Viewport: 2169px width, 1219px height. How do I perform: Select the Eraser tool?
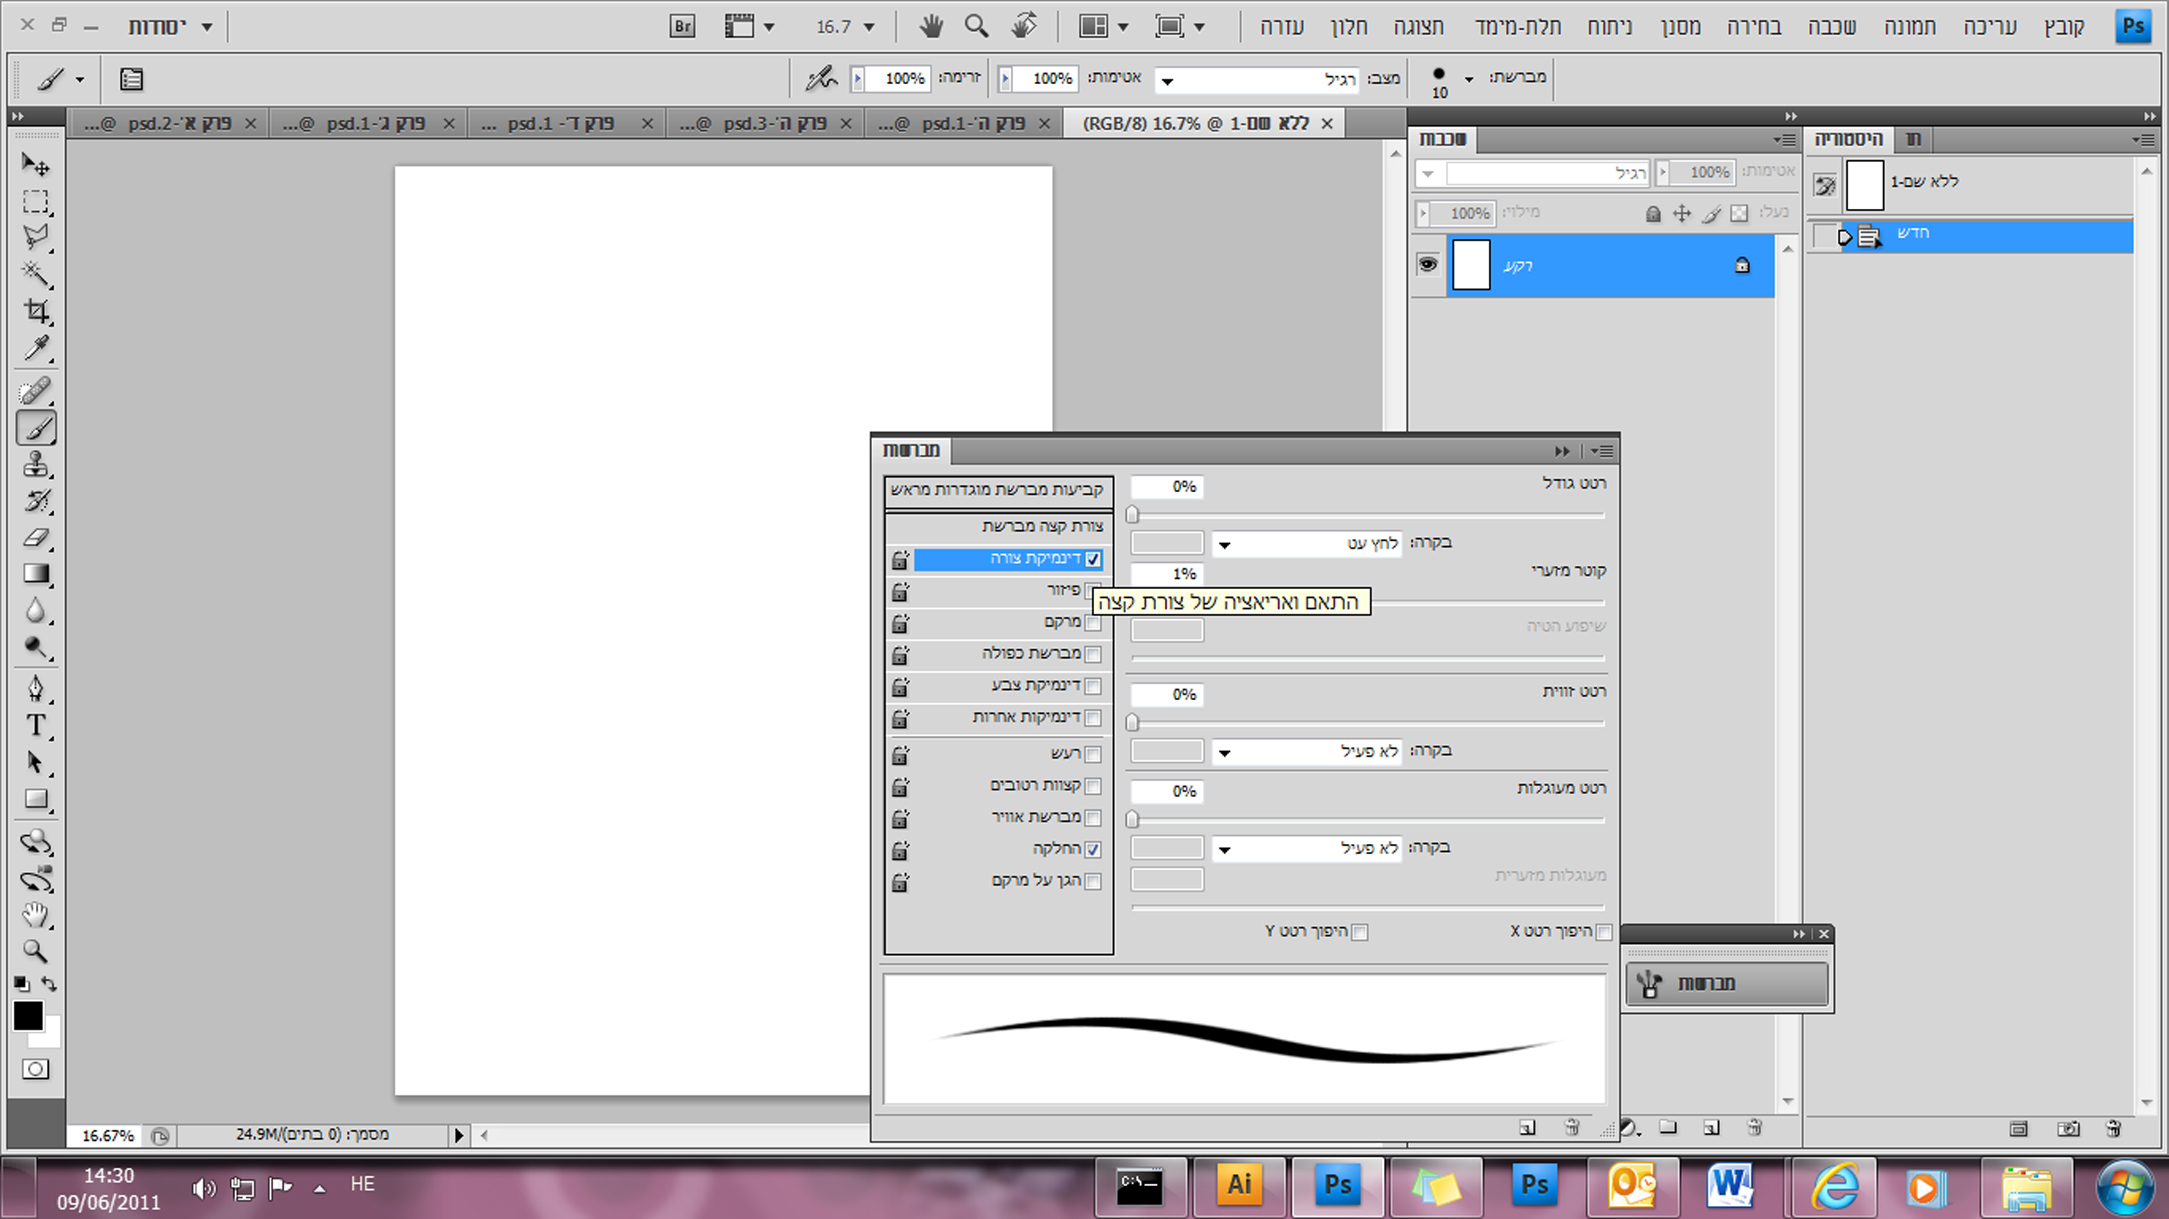pyautogui.click(x=37, y=538)
